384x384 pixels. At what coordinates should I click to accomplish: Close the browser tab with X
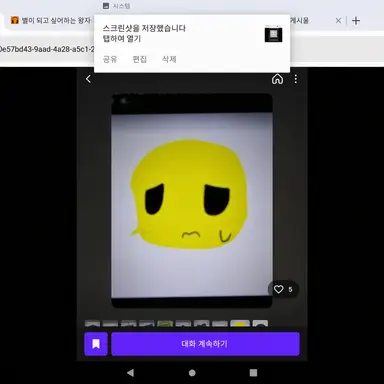[338, 21]
